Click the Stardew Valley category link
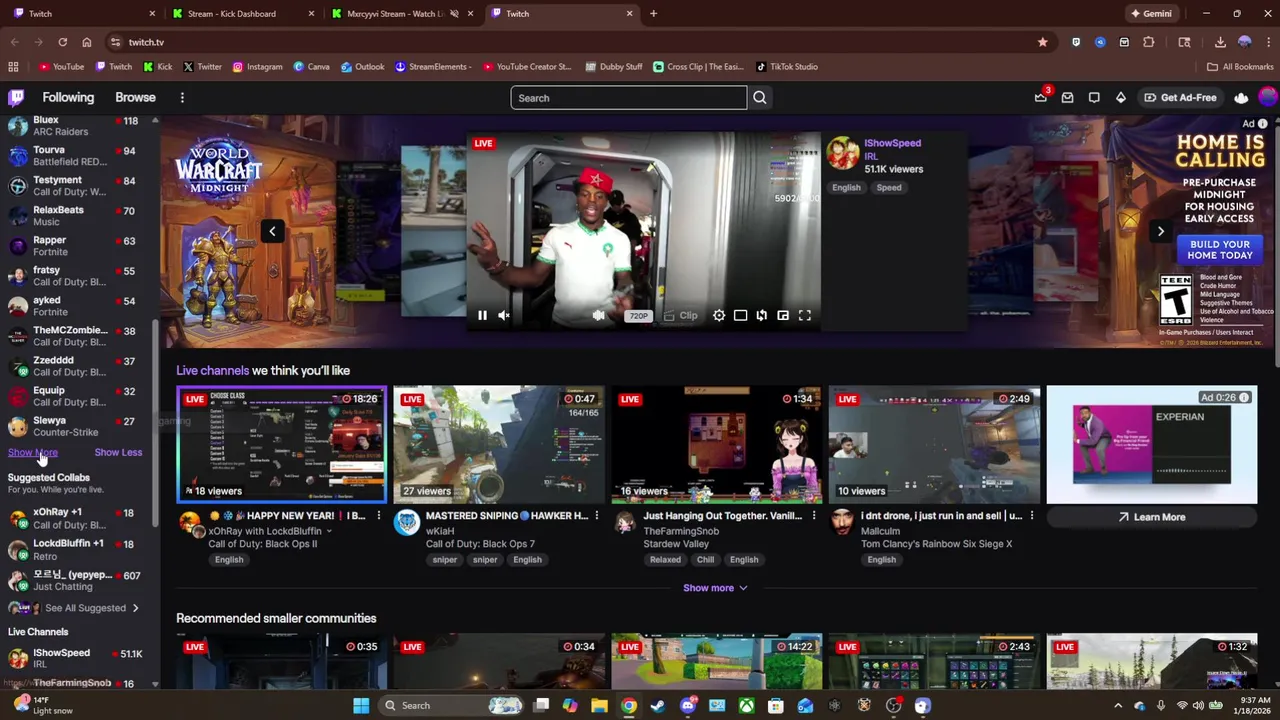 click(676, 544)
